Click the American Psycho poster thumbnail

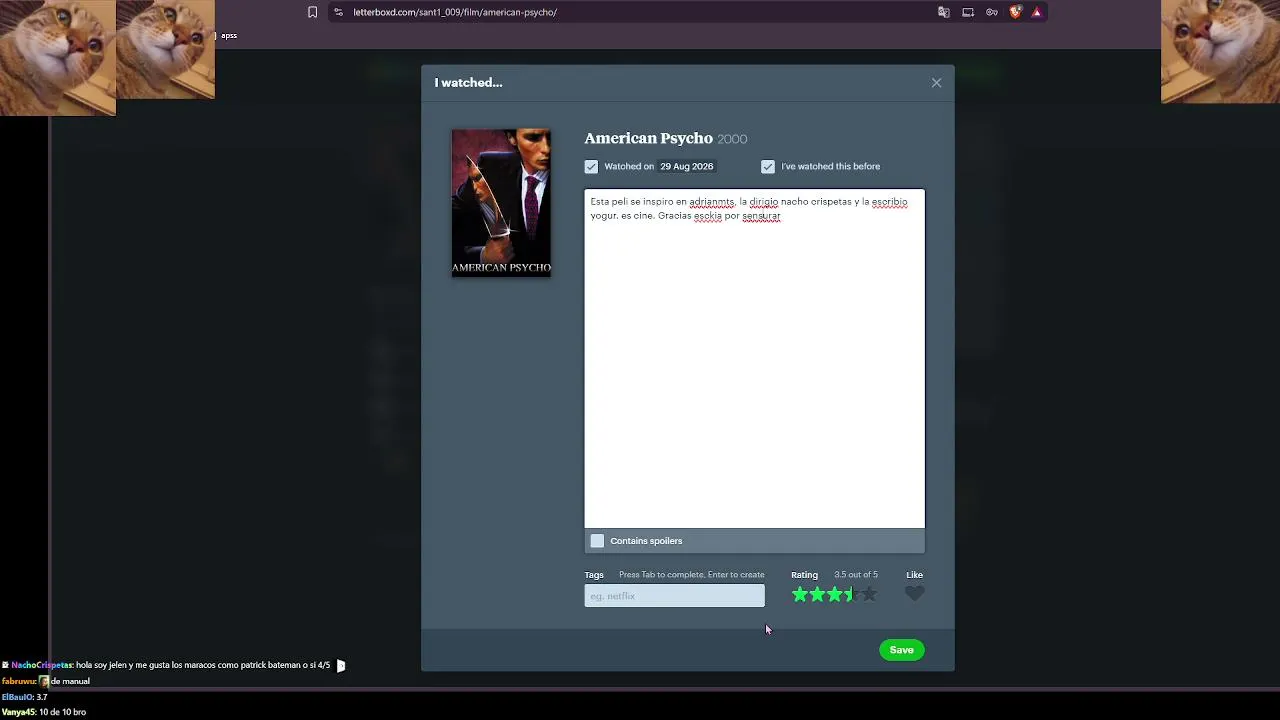(501, 203)
